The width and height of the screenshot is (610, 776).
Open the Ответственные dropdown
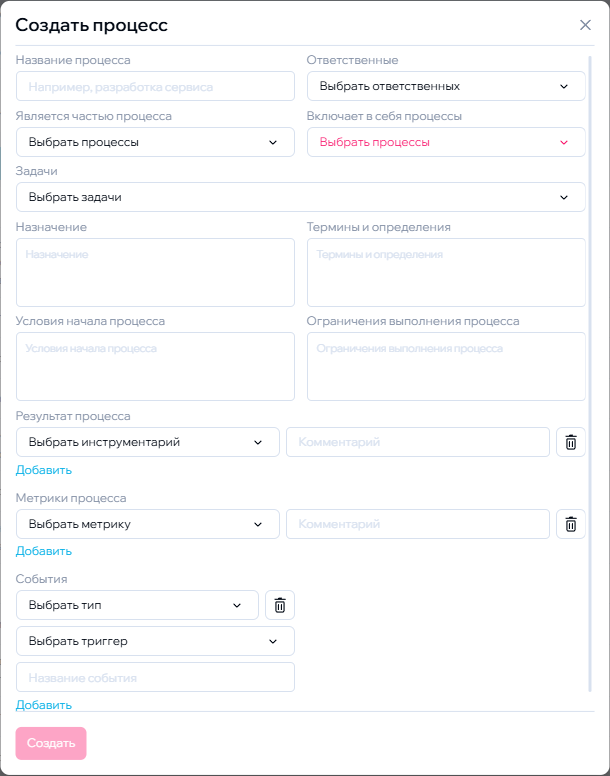pyautogui.click(x=446, y=86)
